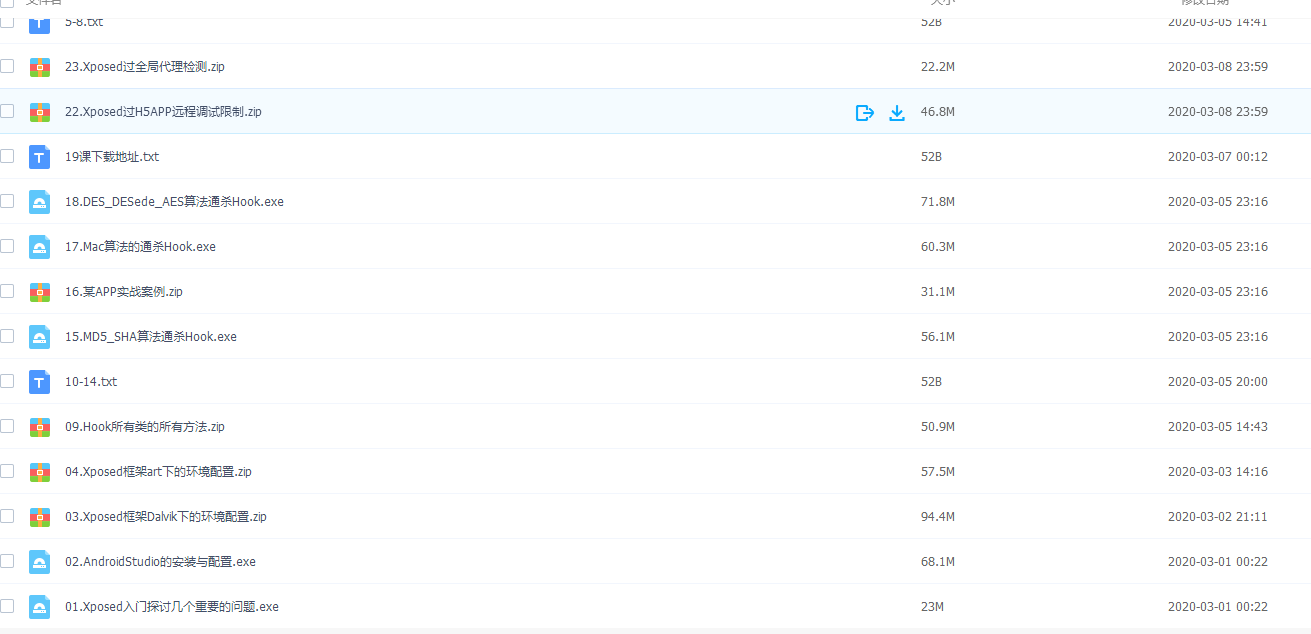Click the zip icon beside 22.Xposed过H5APP远程调试限制.zip

[40, 112]
